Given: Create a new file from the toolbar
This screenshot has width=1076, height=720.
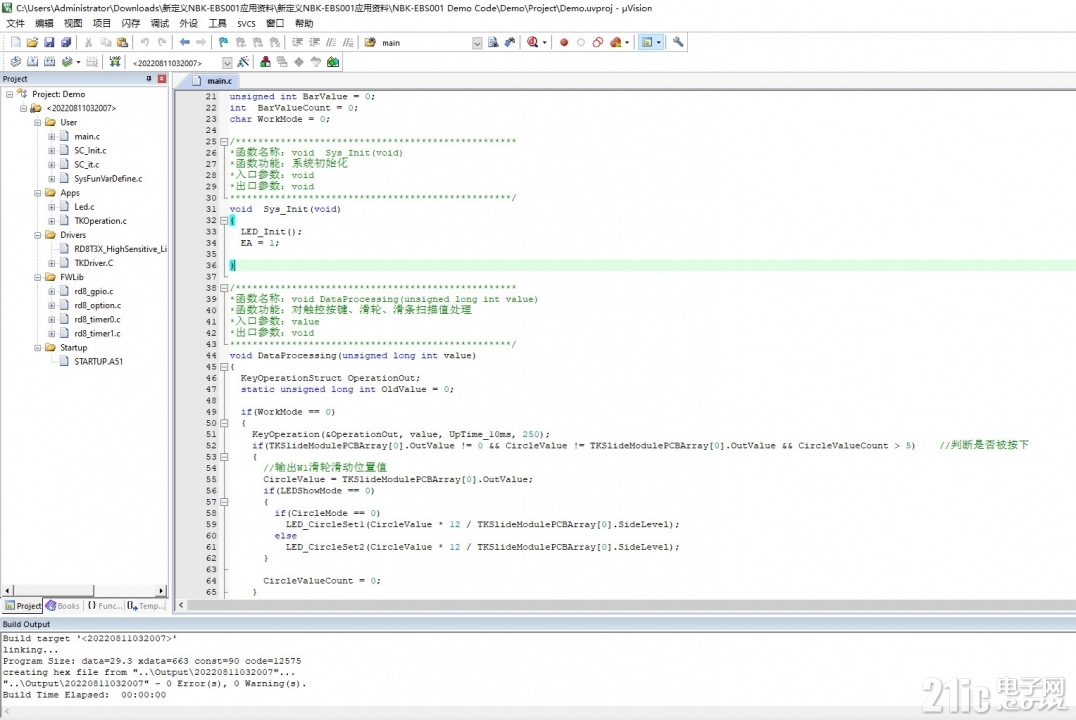Looking at the screenshot, I should click(15, 43).
